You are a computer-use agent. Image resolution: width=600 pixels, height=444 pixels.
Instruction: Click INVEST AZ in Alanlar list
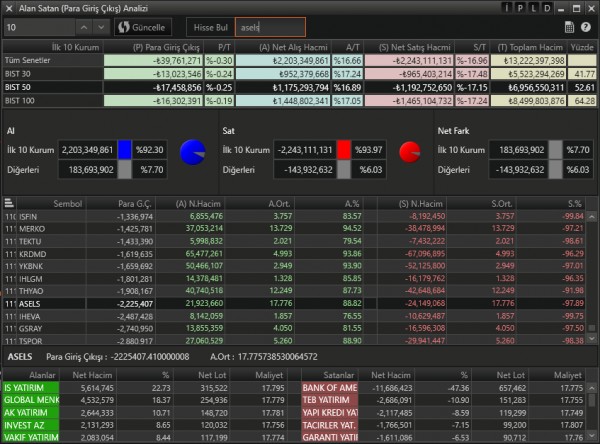pos(31,425)
